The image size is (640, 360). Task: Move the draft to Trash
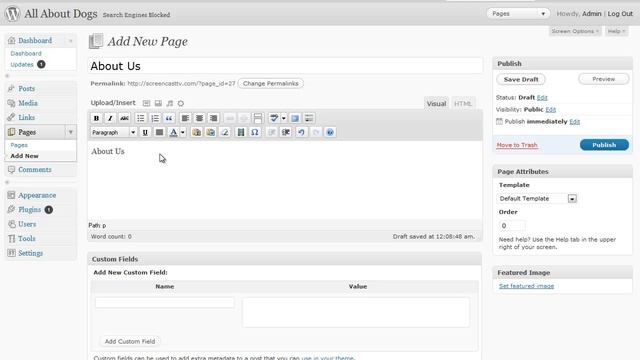click(x=517, y=145)
